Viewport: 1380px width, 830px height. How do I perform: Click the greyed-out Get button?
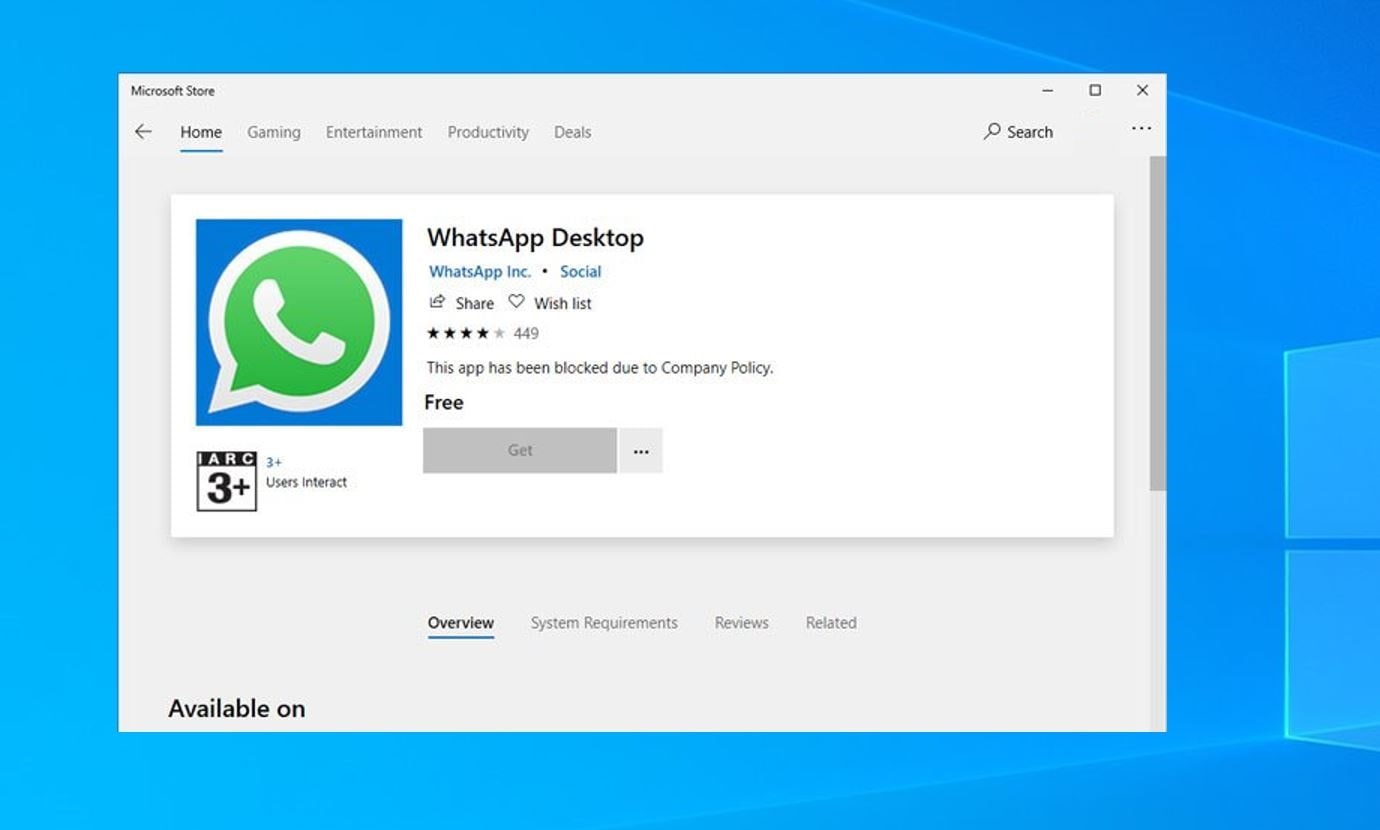[x=520, y=450]
